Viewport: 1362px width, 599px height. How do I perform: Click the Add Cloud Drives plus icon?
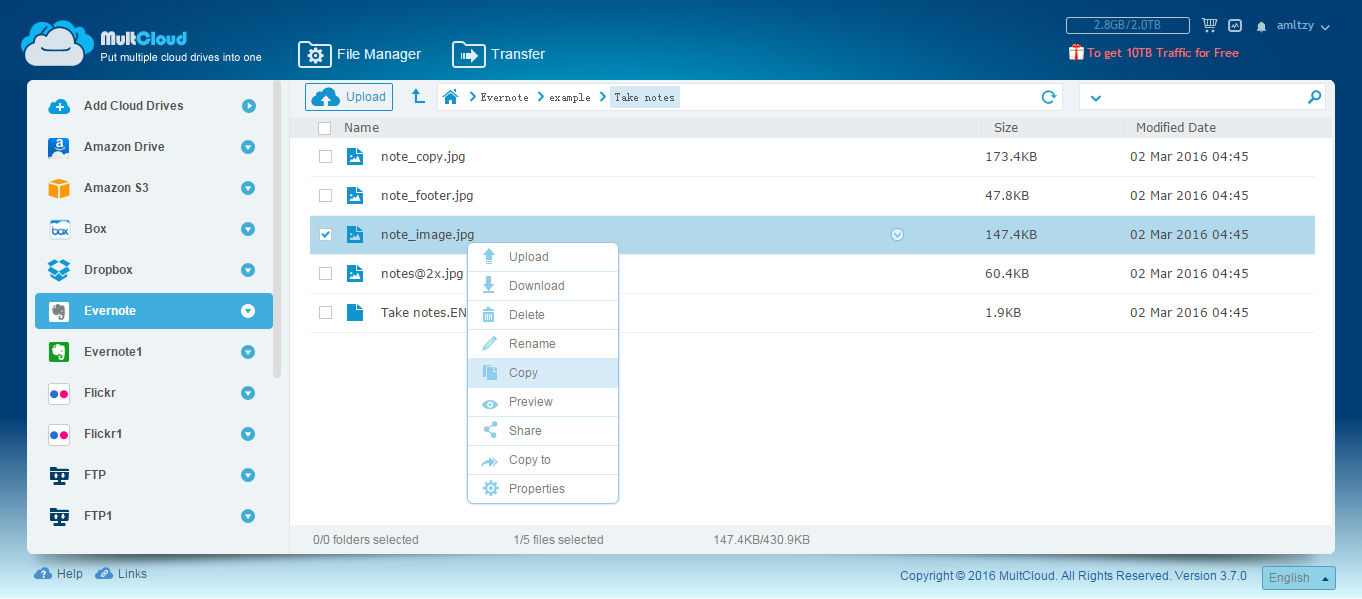(59, 106)
